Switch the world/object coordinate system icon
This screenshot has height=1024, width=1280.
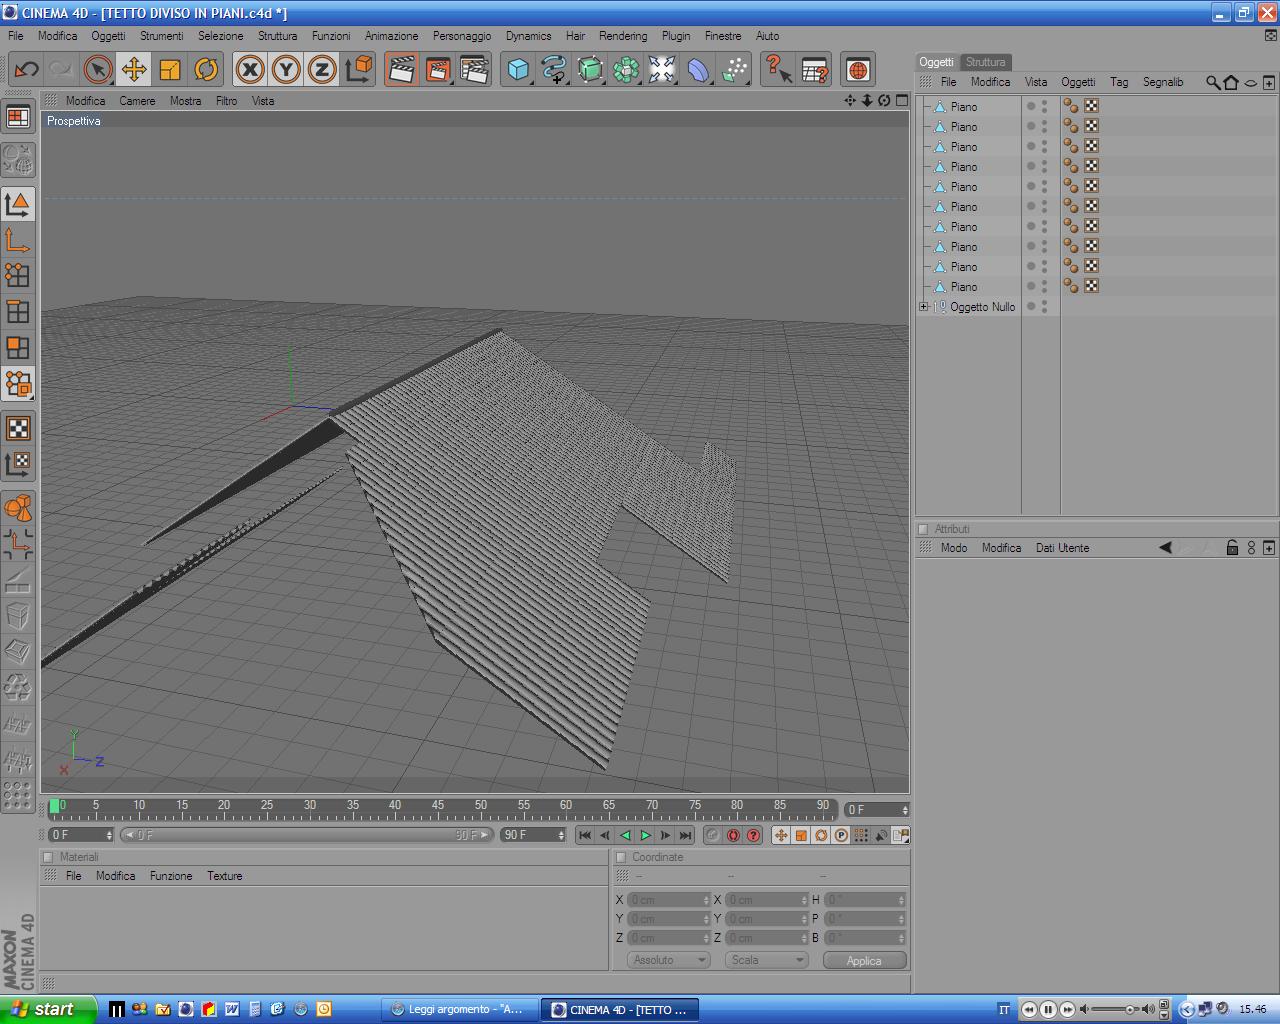358,69
